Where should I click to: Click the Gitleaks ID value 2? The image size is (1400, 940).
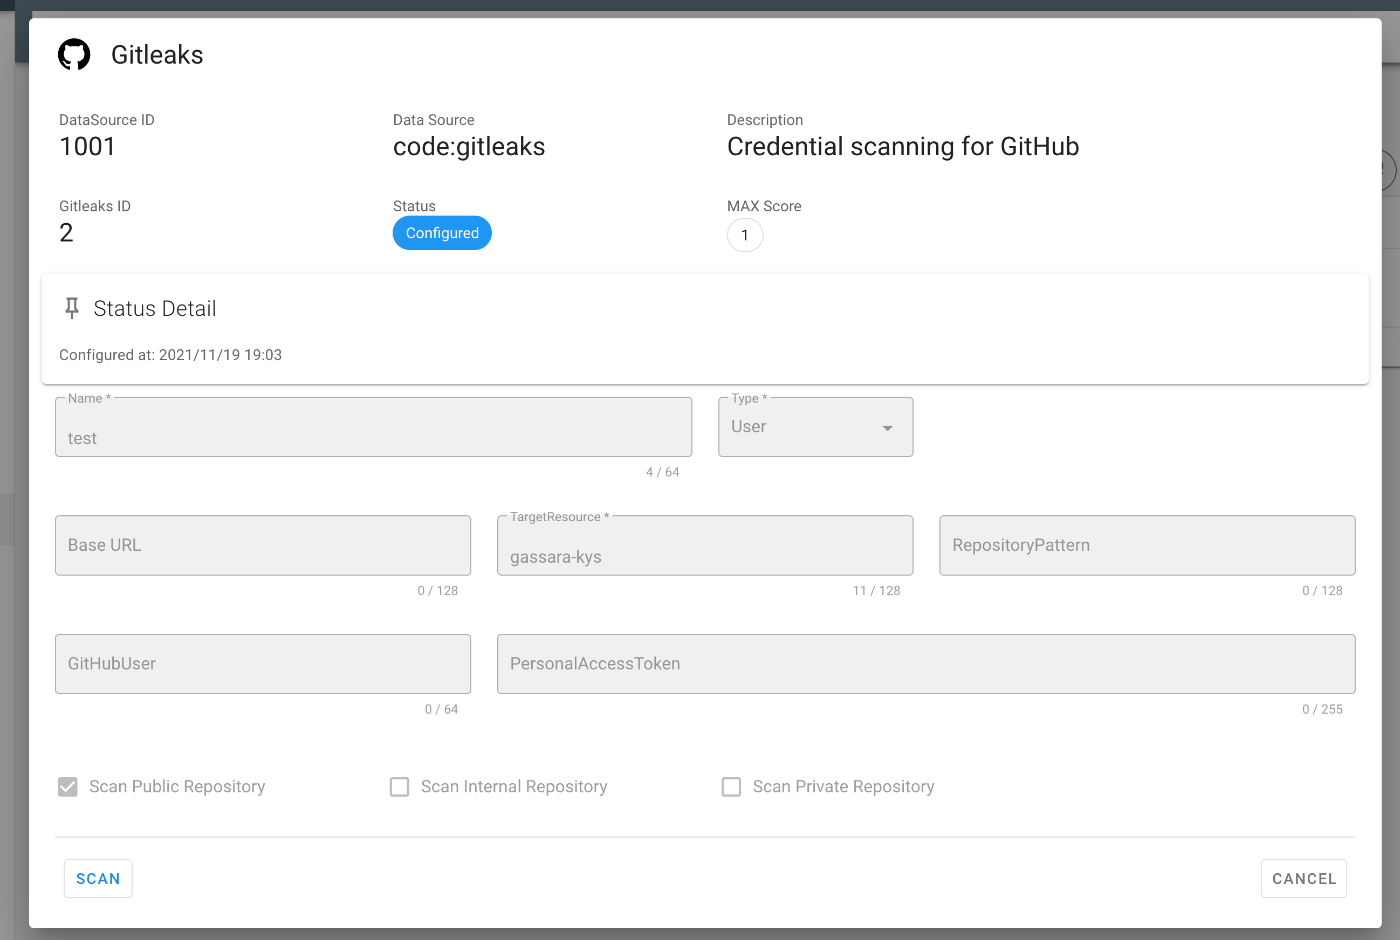pyautogui.click(x=66, y=233)
